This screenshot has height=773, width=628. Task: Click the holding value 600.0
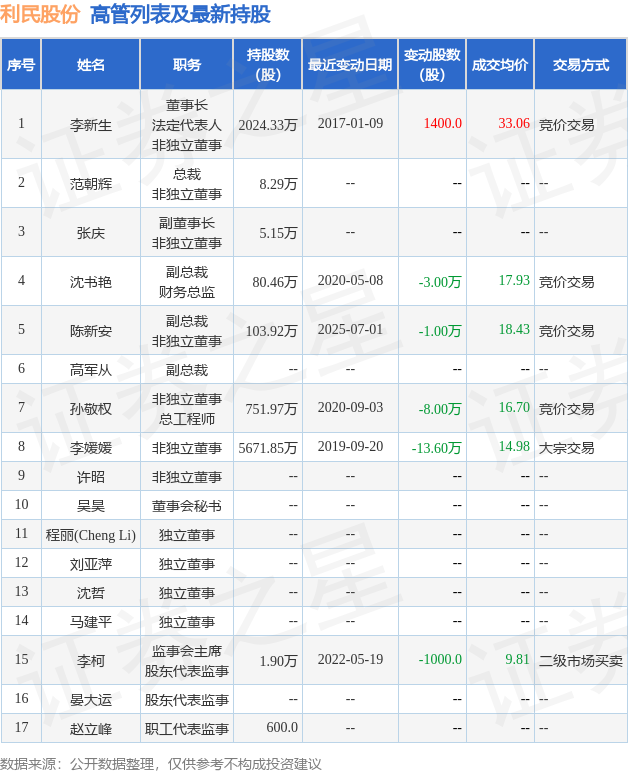pos(282,727)
